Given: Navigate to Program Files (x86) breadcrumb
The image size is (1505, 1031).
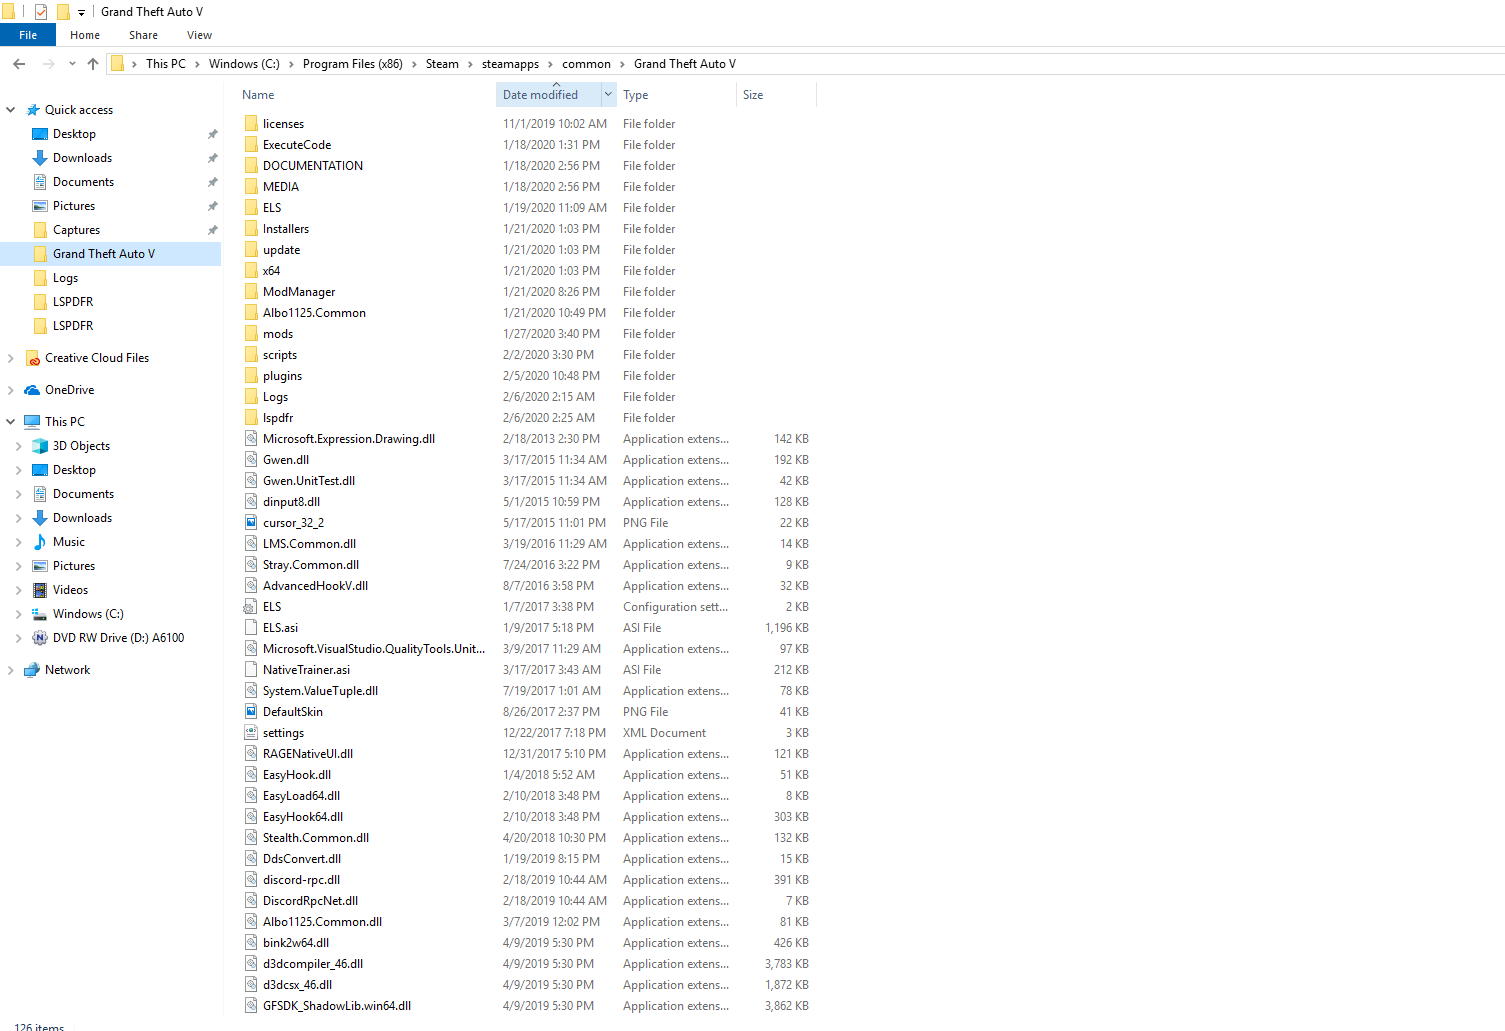Looking at the screenshot, I should point(353,64).
